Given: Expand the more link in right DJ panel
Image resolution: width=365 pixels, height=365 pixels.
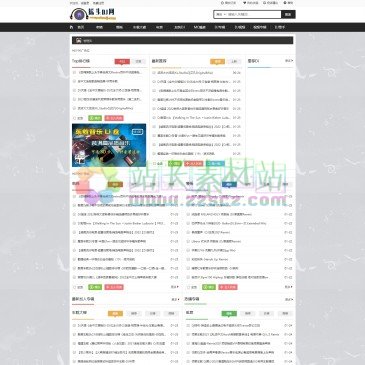Looking at the screenshot, I should (289, 61).
